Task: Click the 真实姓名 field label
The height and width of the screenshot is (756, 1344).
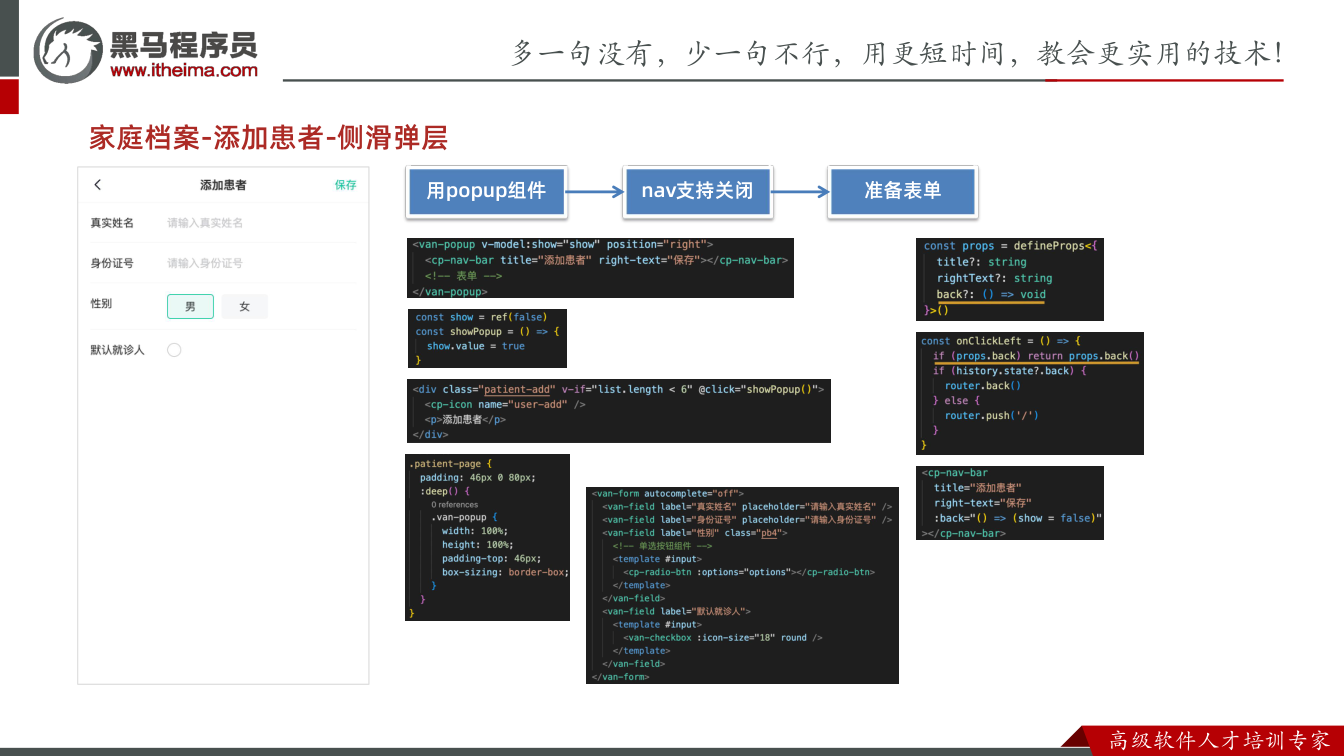Action: click(x=112, y=223)
